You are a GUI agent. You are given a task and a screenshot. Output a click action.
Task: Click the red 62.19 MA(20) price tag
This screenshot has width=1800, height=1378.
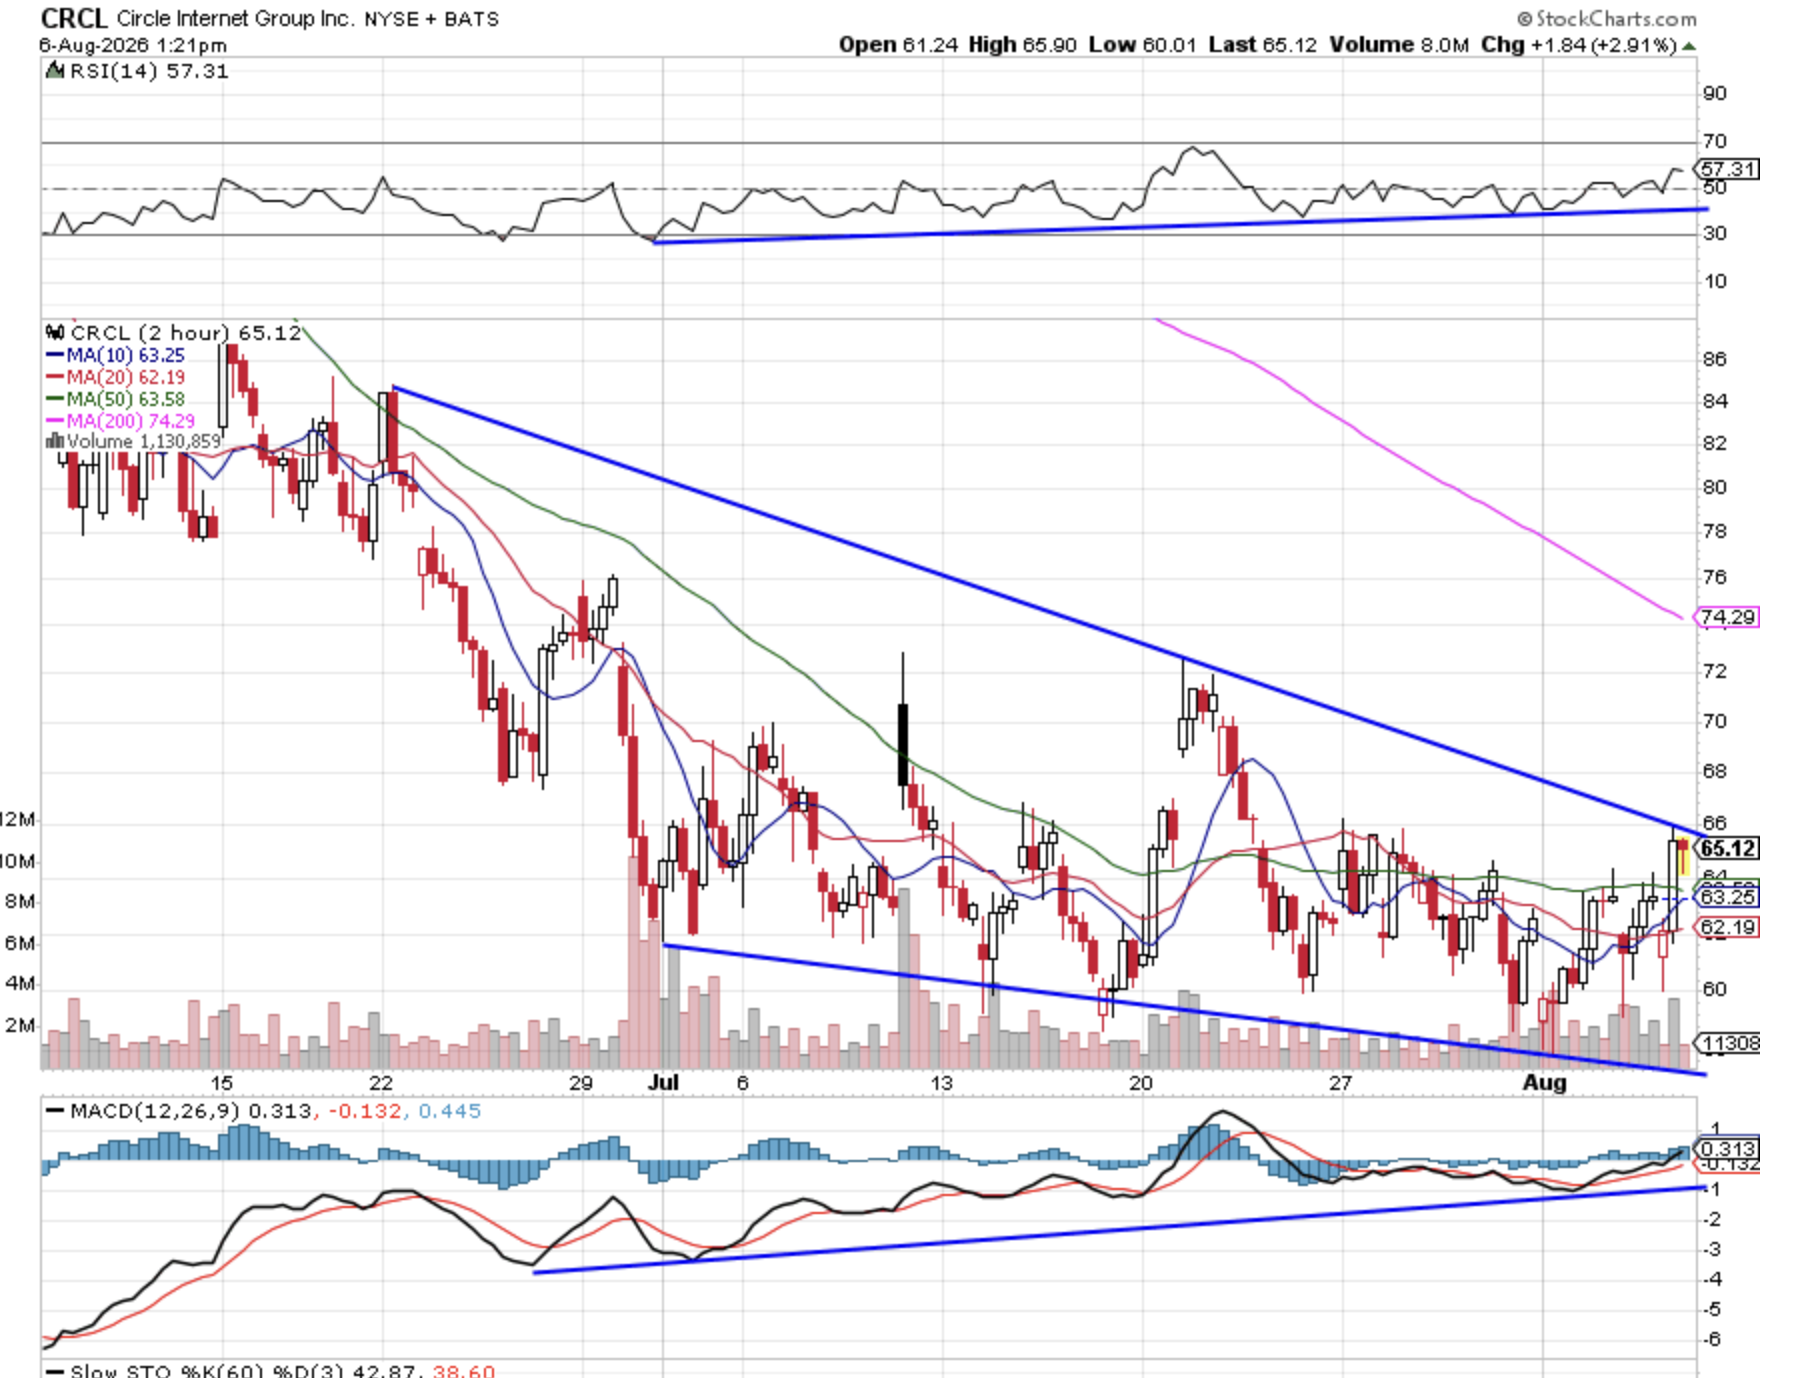click(x=1727, y=927)
